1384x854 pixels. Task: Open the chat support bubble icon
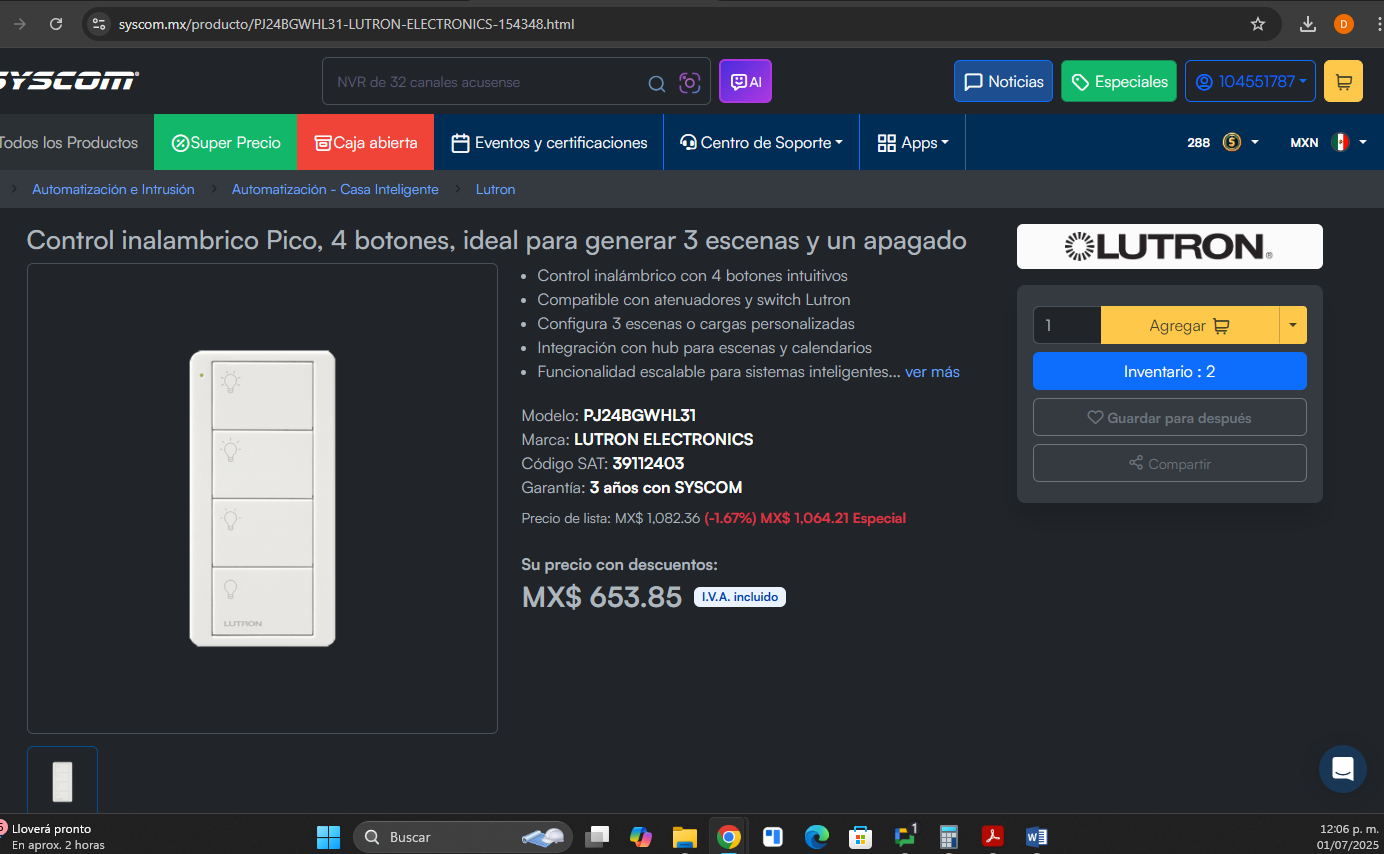coord(1342,769)
